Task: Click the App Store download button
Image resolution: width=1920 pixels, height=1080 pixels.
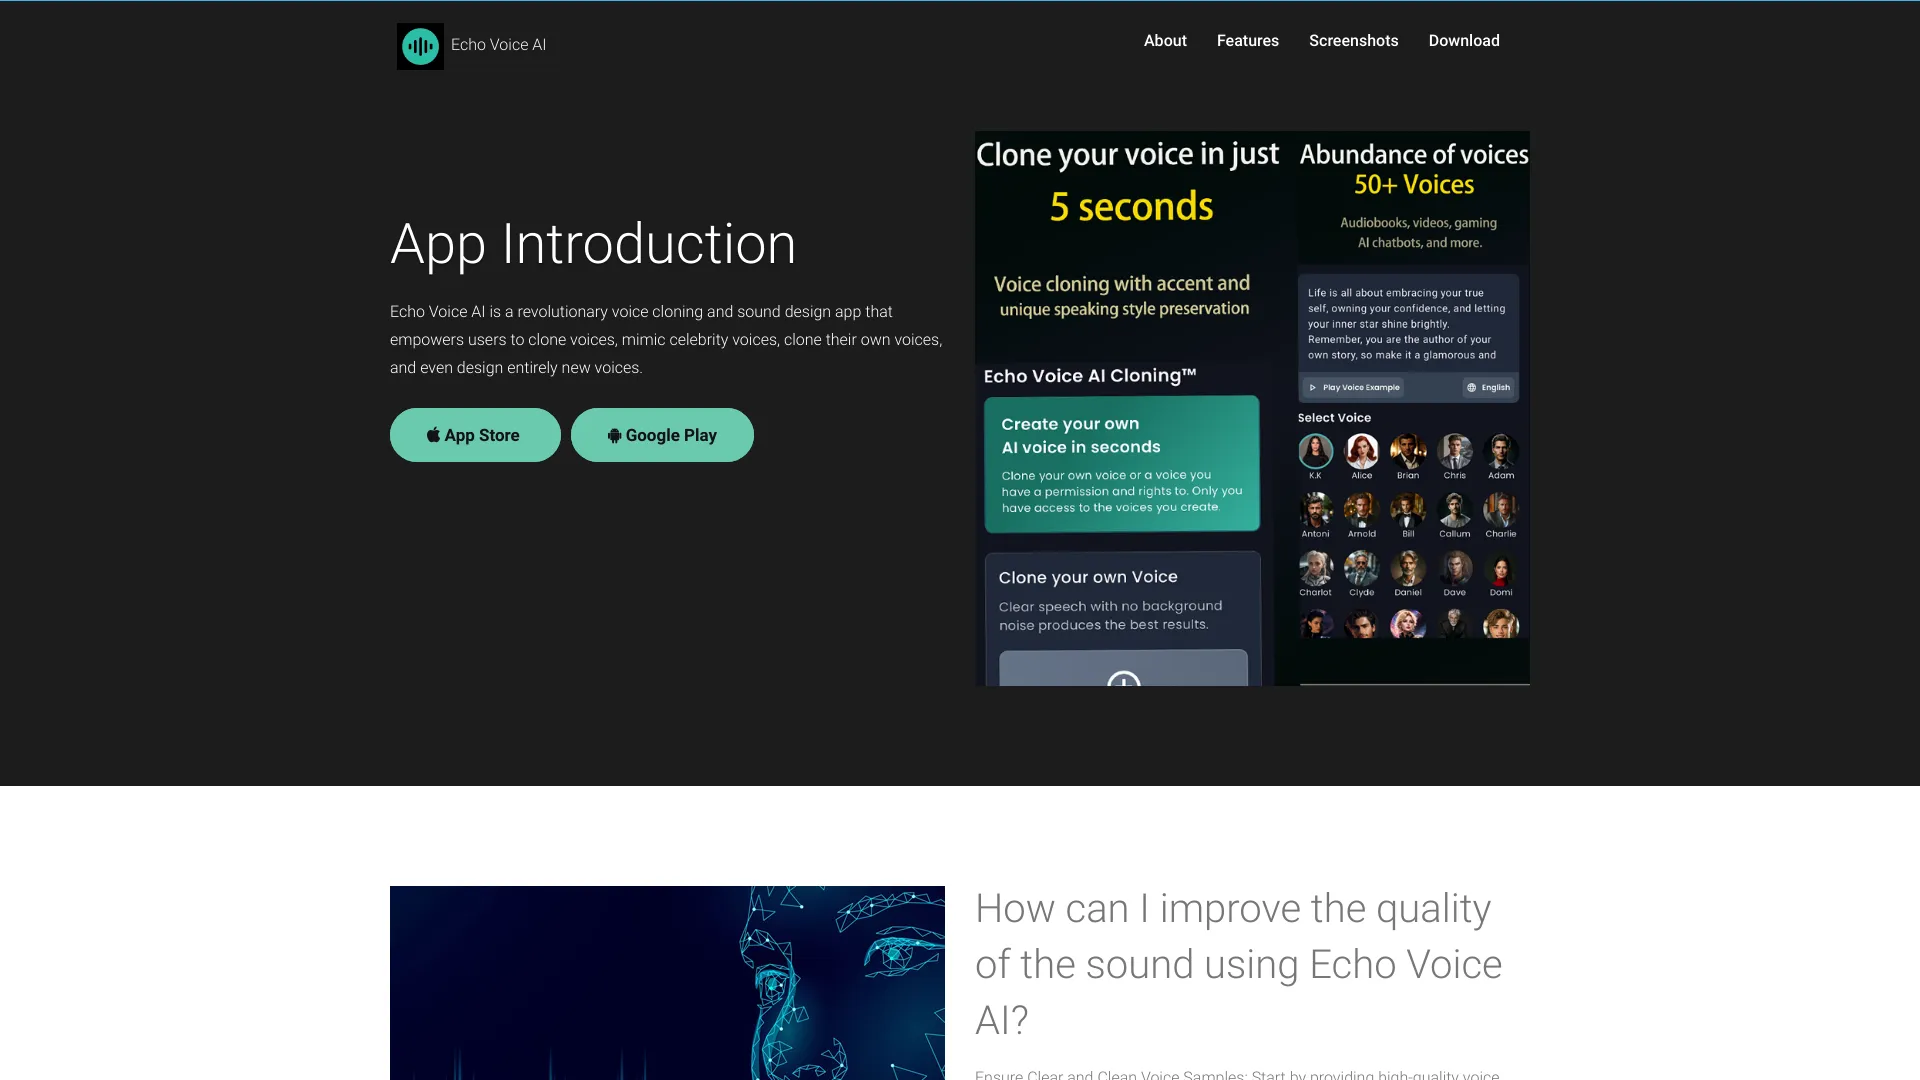Action: [x=475, y=434]
